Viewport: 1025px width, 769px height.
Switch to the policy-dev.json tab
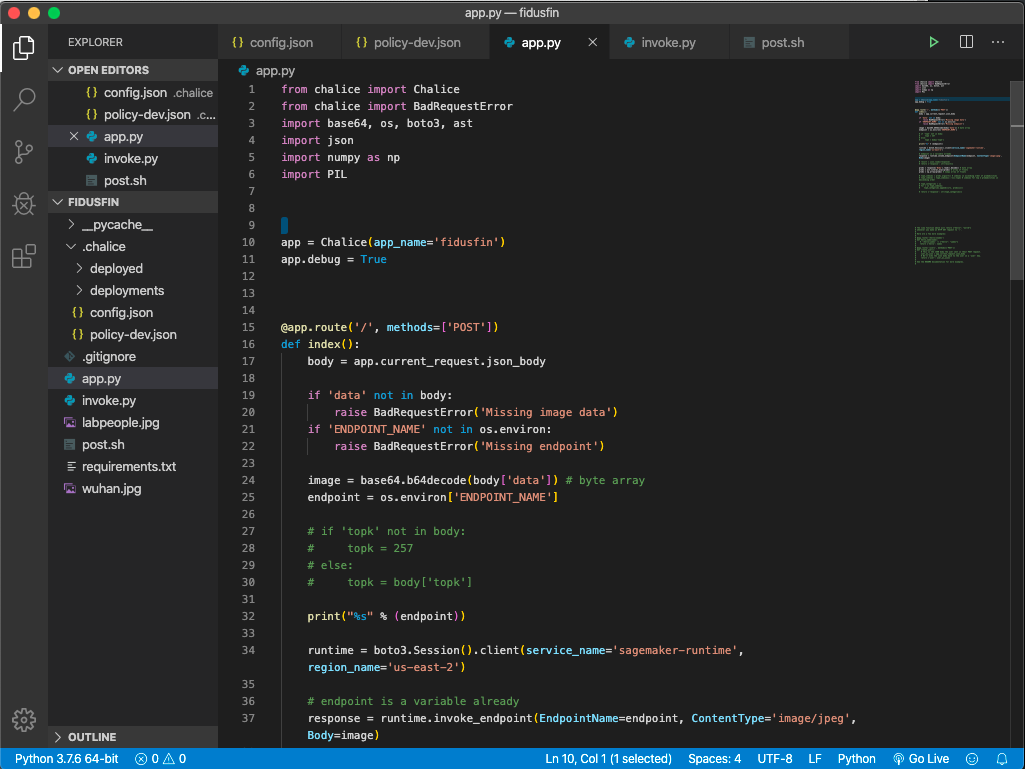click(x=416, y=43)
